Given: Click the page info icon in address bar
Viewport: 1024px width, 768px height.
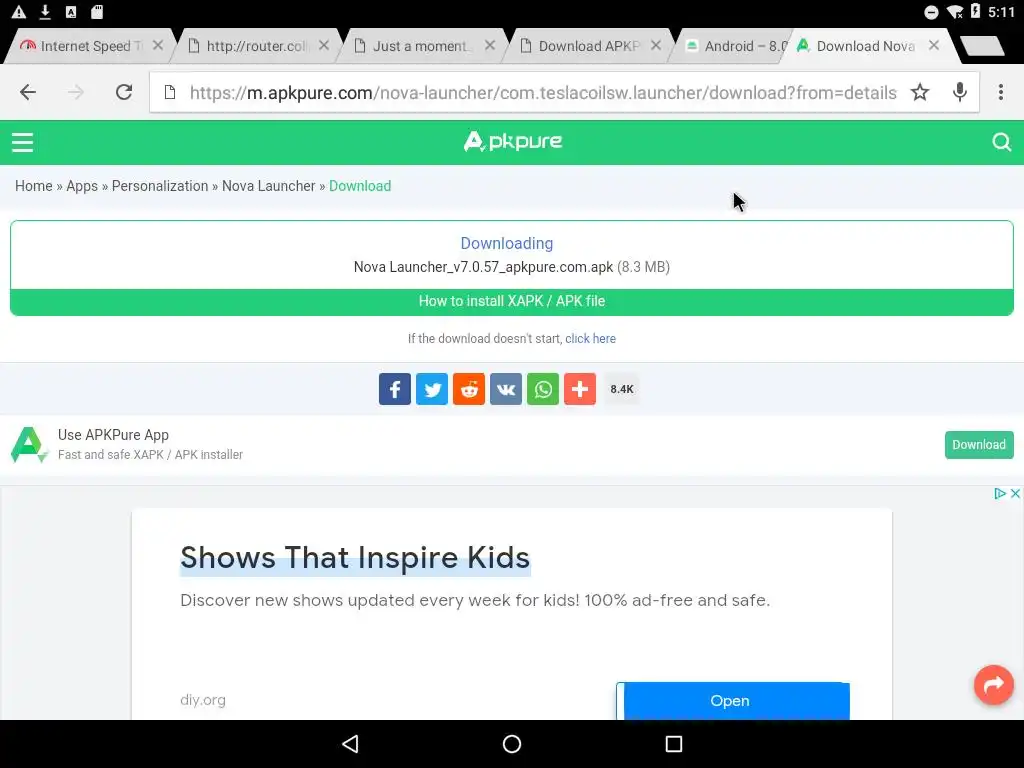Looking at the screenshot, I should 170,93.
